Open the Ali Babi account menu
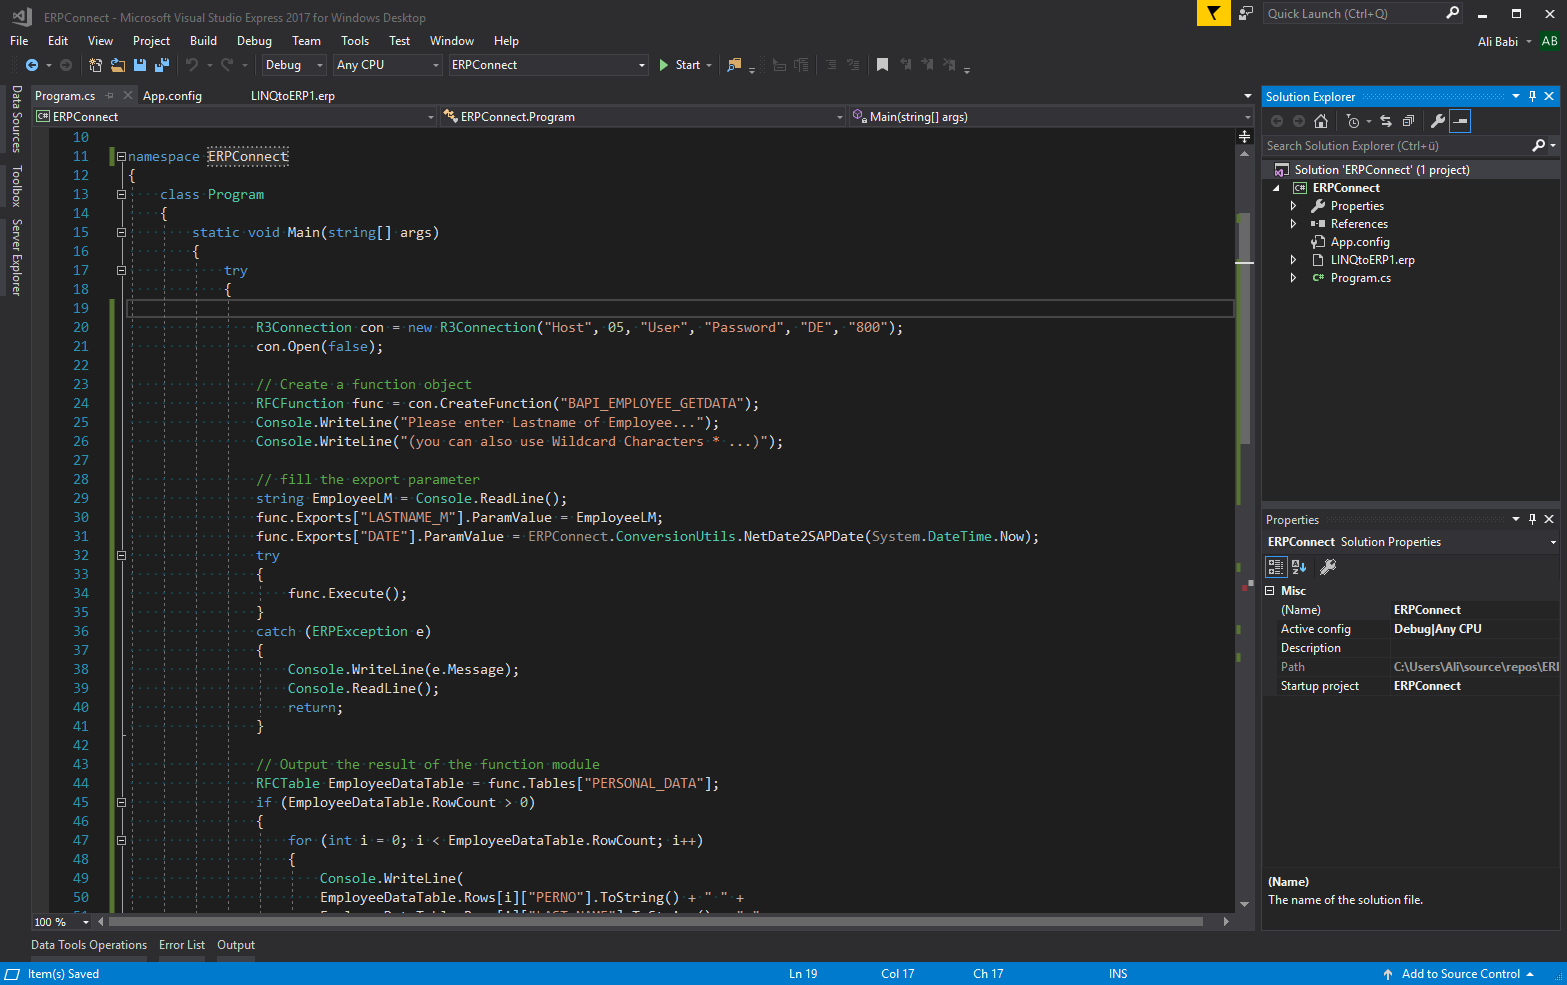Screen dimensions: 1567x985 1504,41
